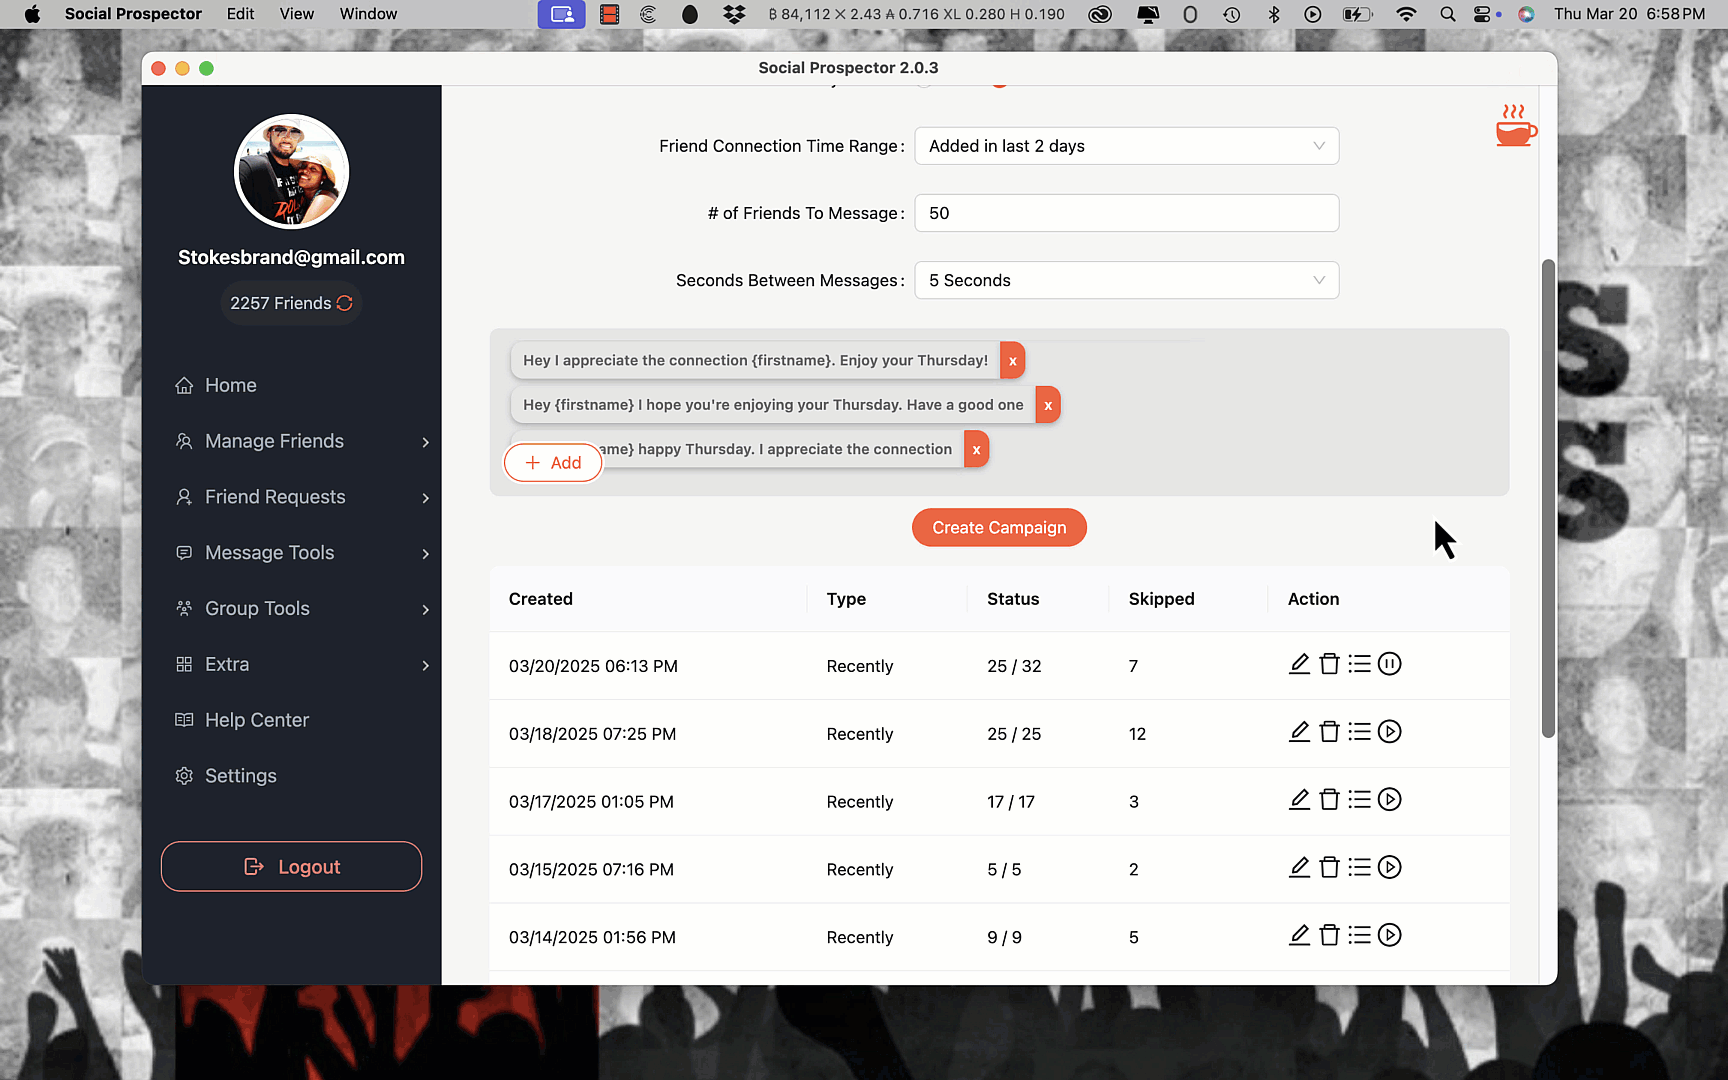Add a new message template
This screenshot has height=1080, width=1728.
click(x=553, y=463)
